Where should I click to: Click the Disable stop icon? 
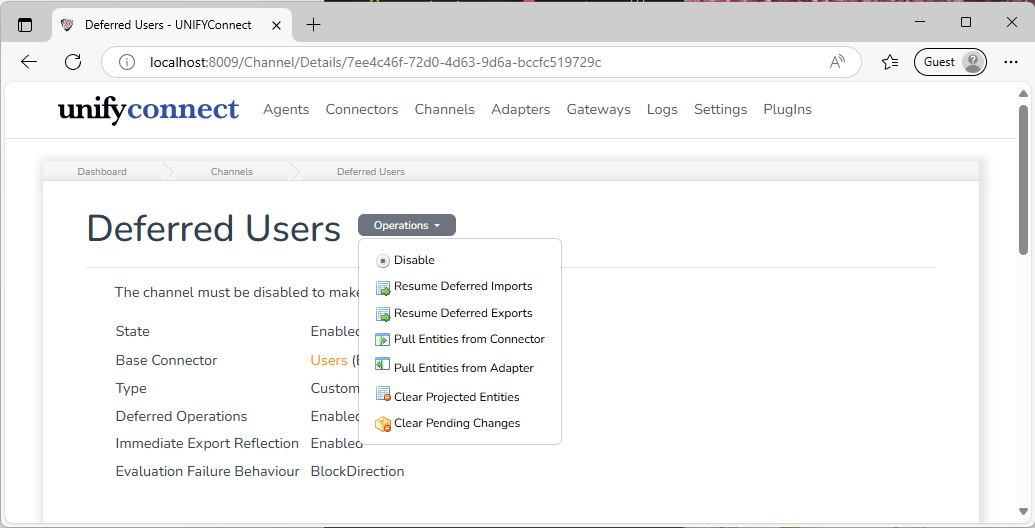383,261
